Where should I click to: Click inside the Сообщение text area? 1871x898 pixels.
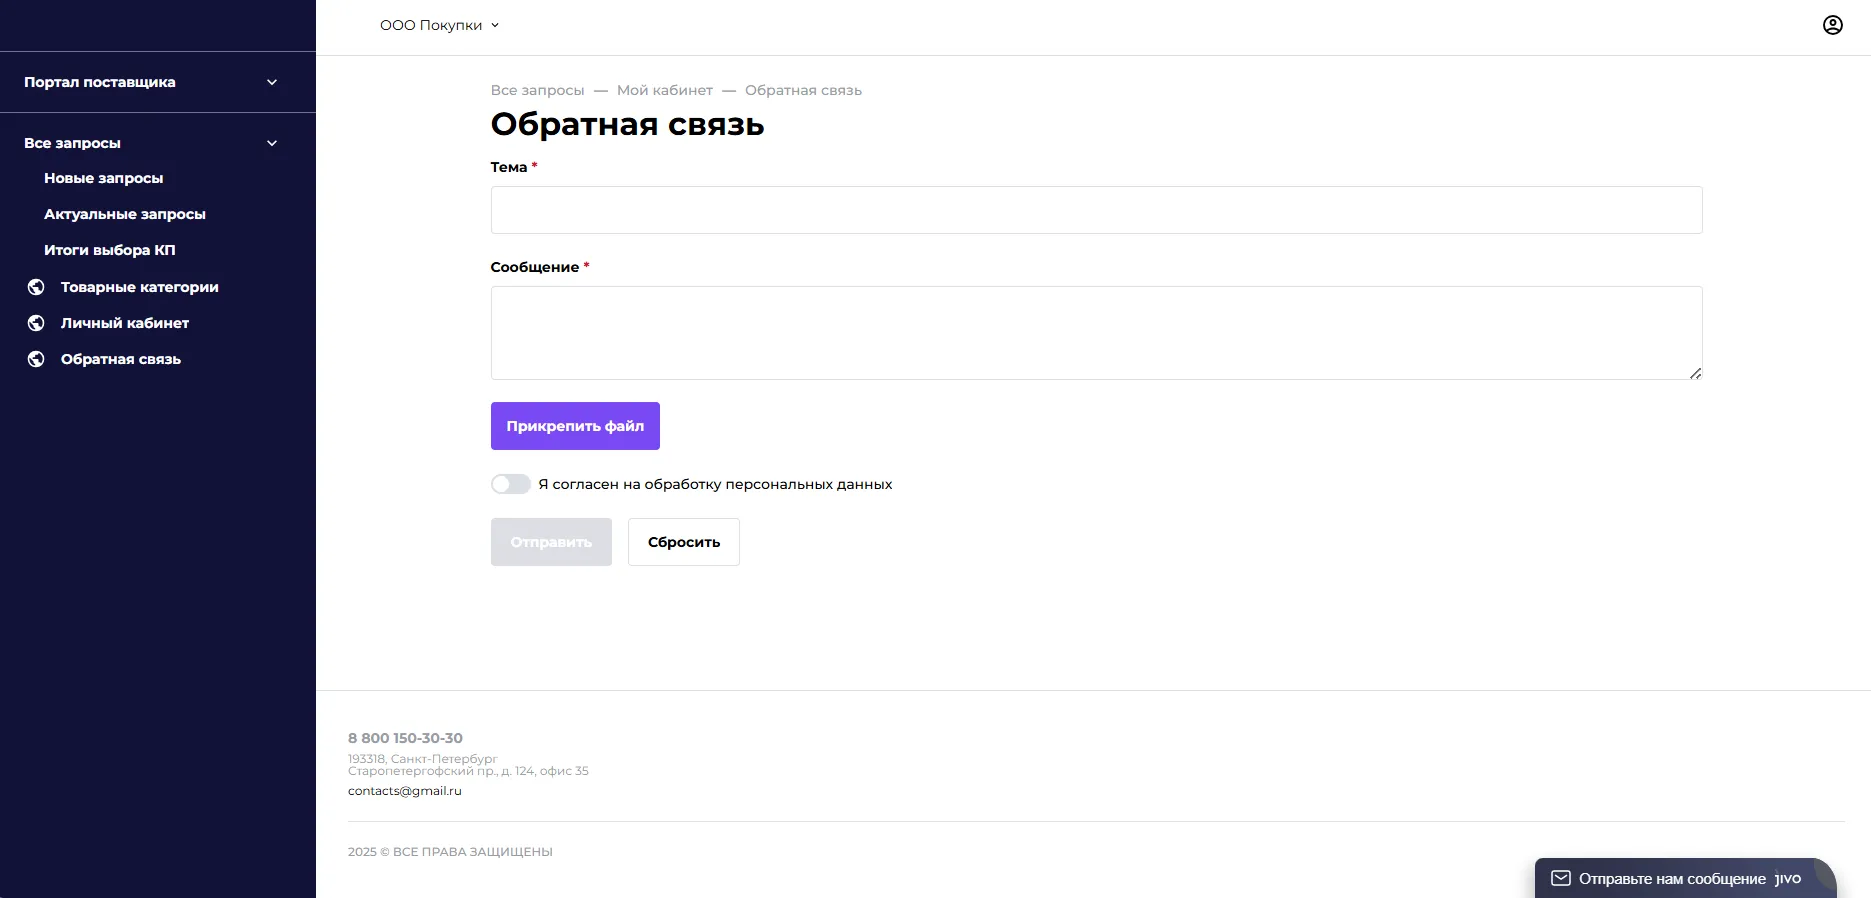[1095, 332]
